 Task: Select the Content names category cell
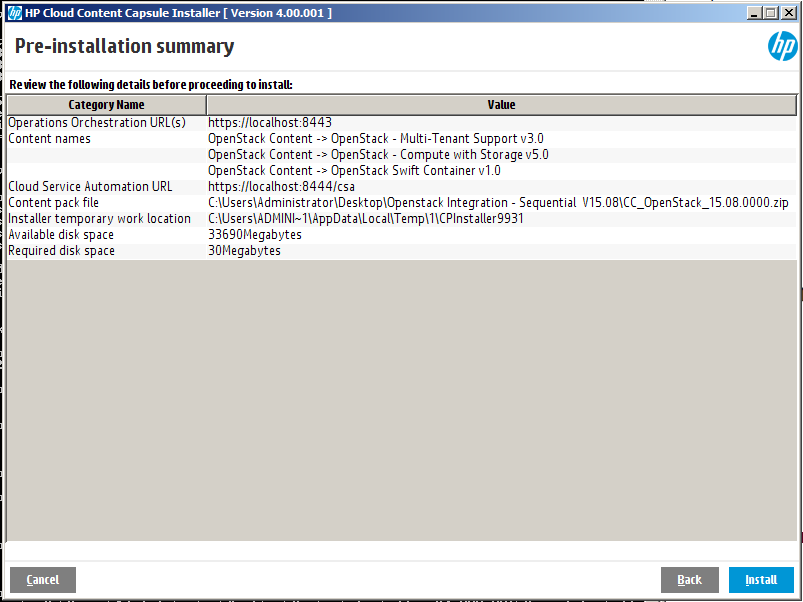(x=50, y=139)
